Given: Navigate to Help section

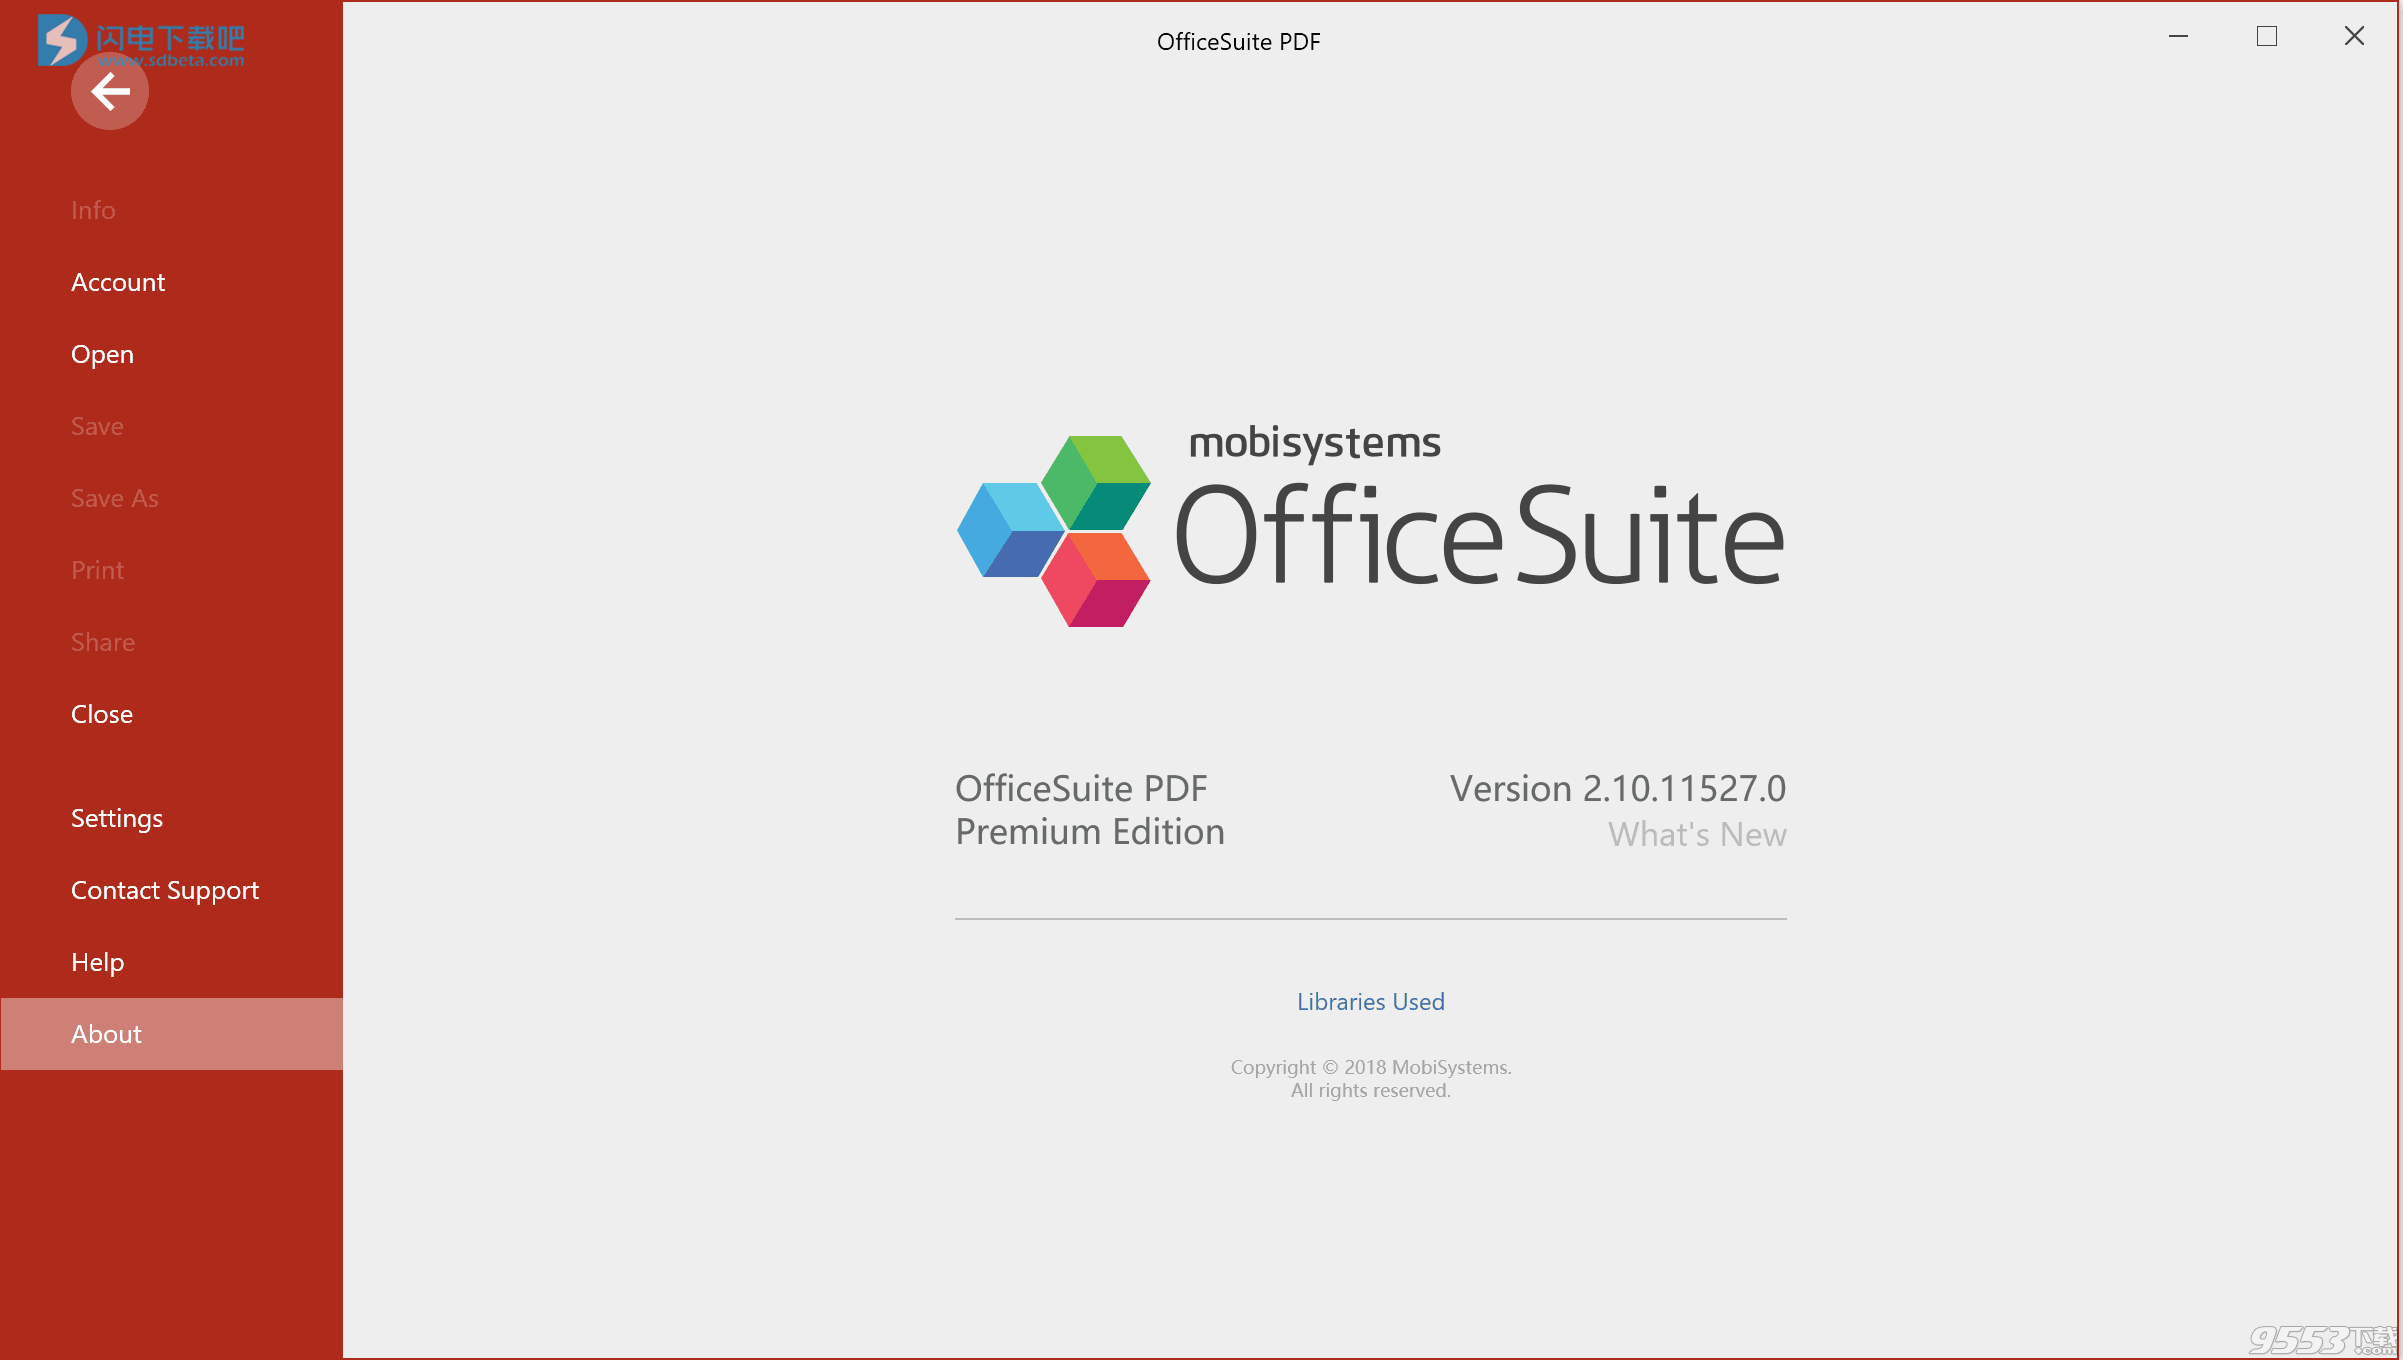Looking at the screenshot, I should pyautogui.click(x=97, y=961).
